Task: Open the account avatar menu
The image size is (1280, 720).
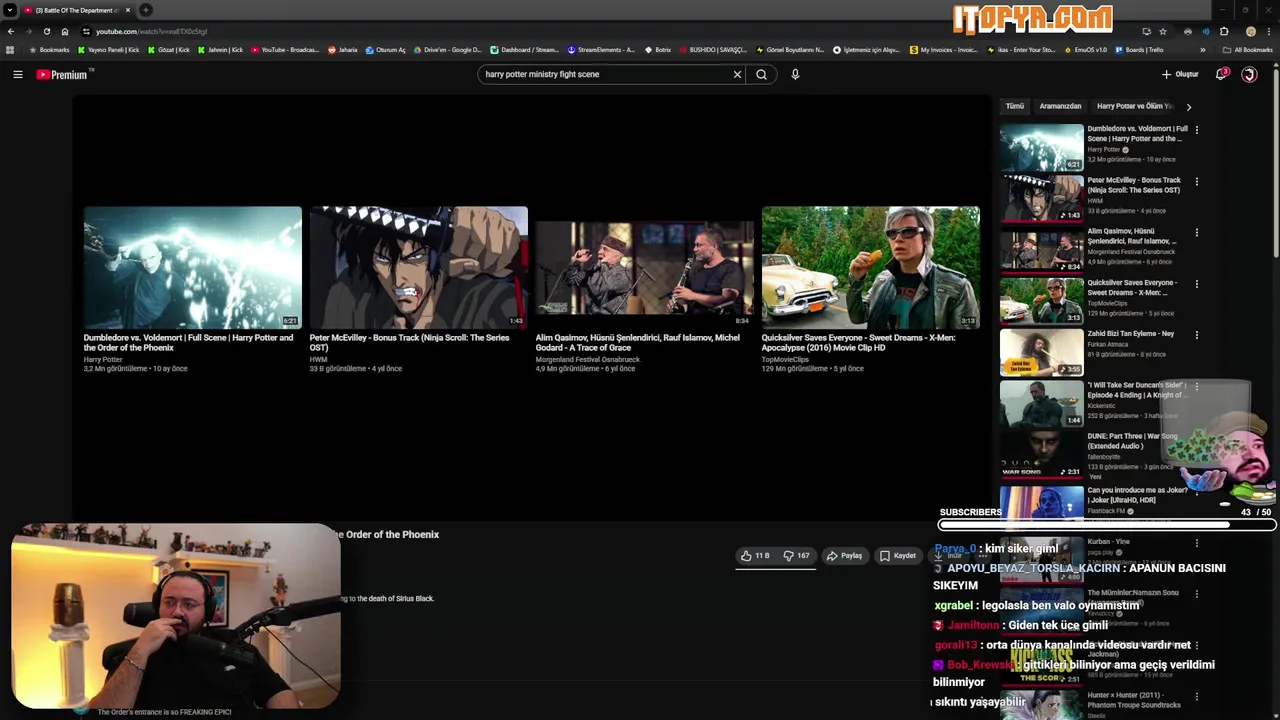Action: tap(1249, 74)
